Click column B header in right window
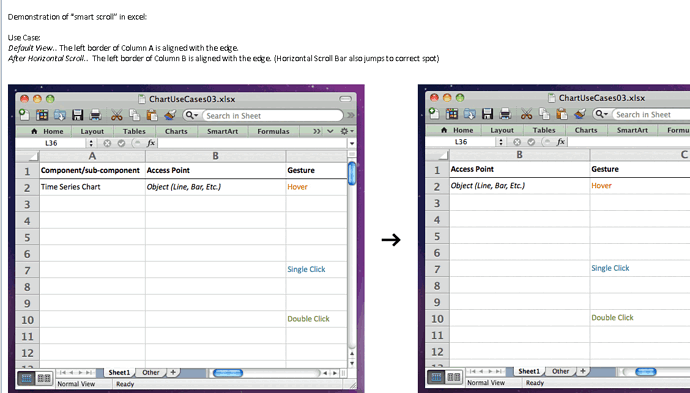 [520, 154]
